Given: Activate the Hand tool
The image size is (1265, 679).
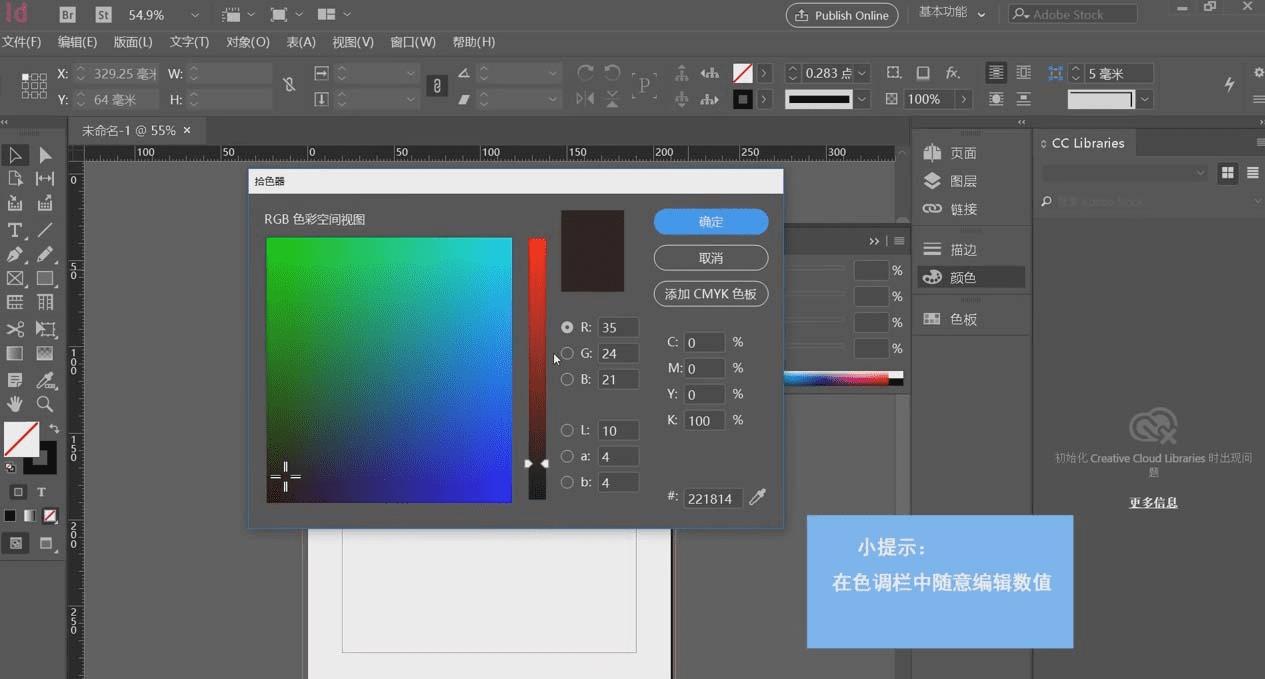Looking at the screenshot, I should (x=15, y=404).
